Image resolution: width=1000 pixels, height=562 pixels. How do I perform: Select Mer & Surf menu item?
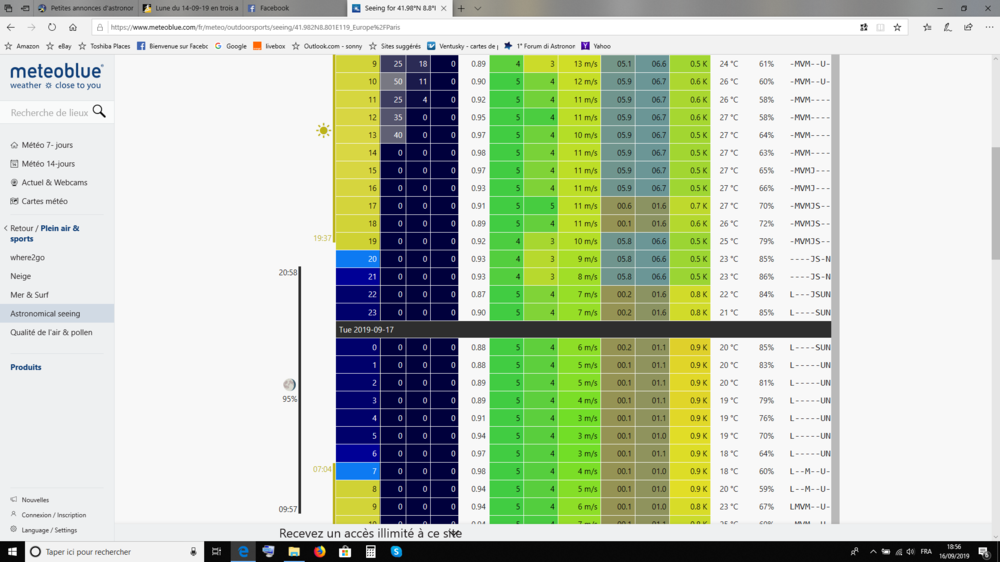[29, 295]
